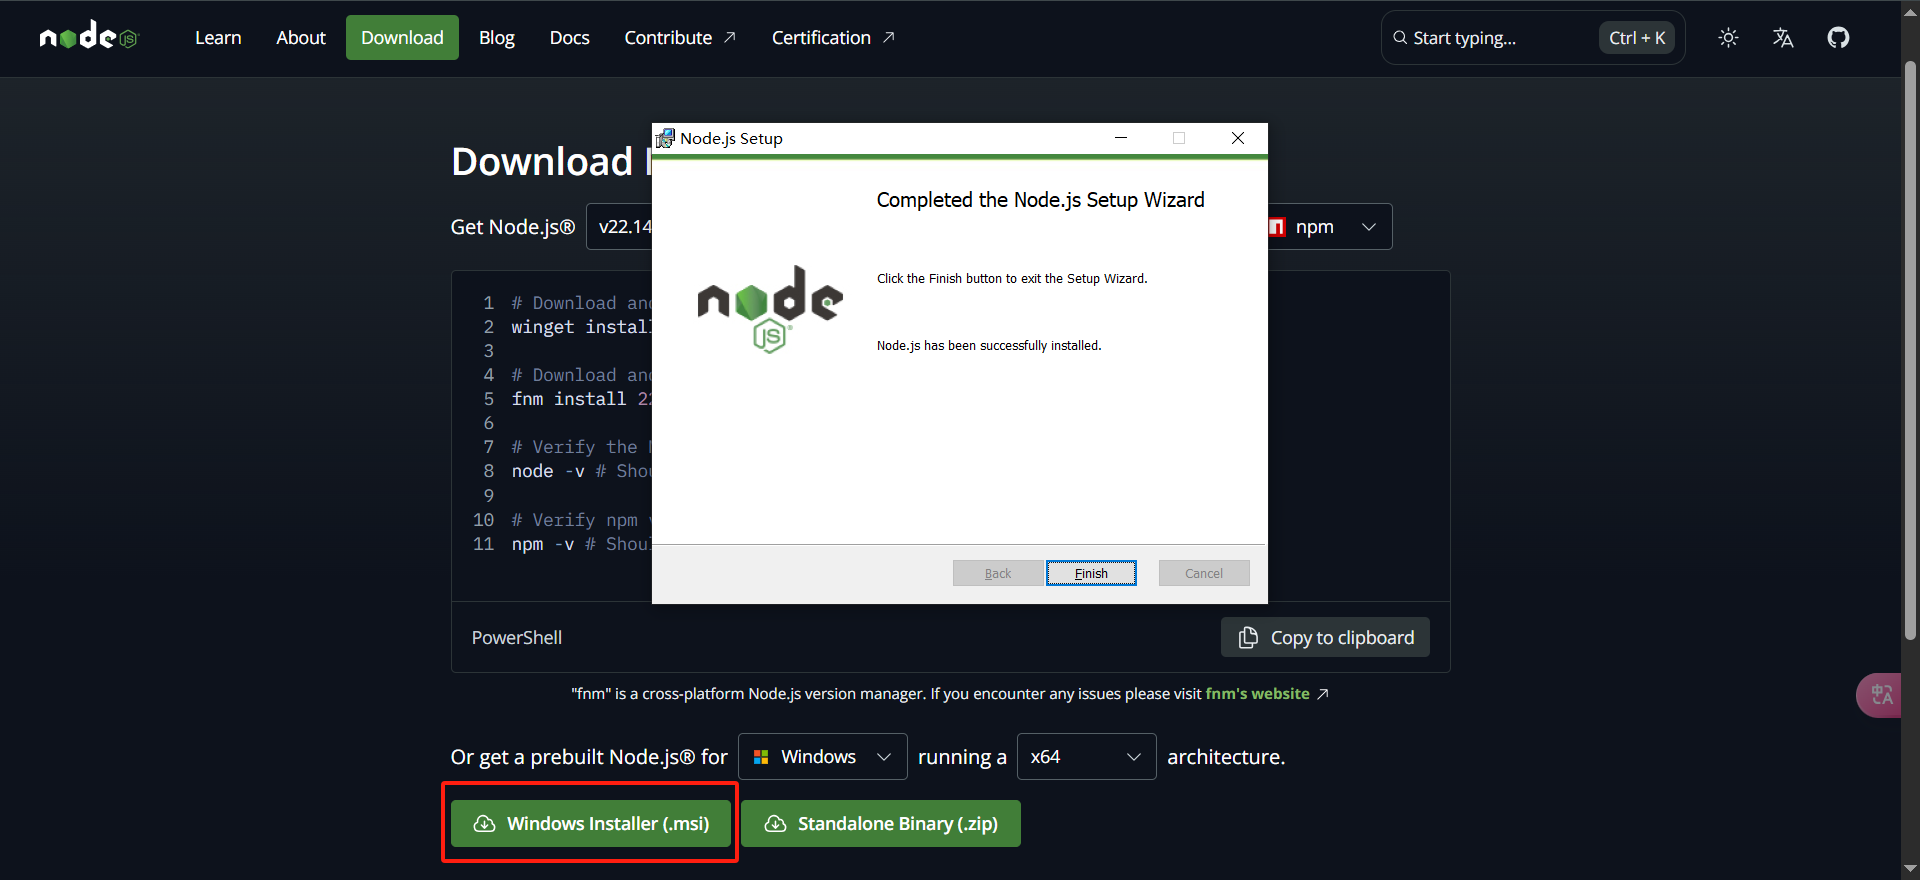Image resolution: width=1920 pixels, height=880 pixels.
Task: Click the search magnifier icon
Action: 1400,38
